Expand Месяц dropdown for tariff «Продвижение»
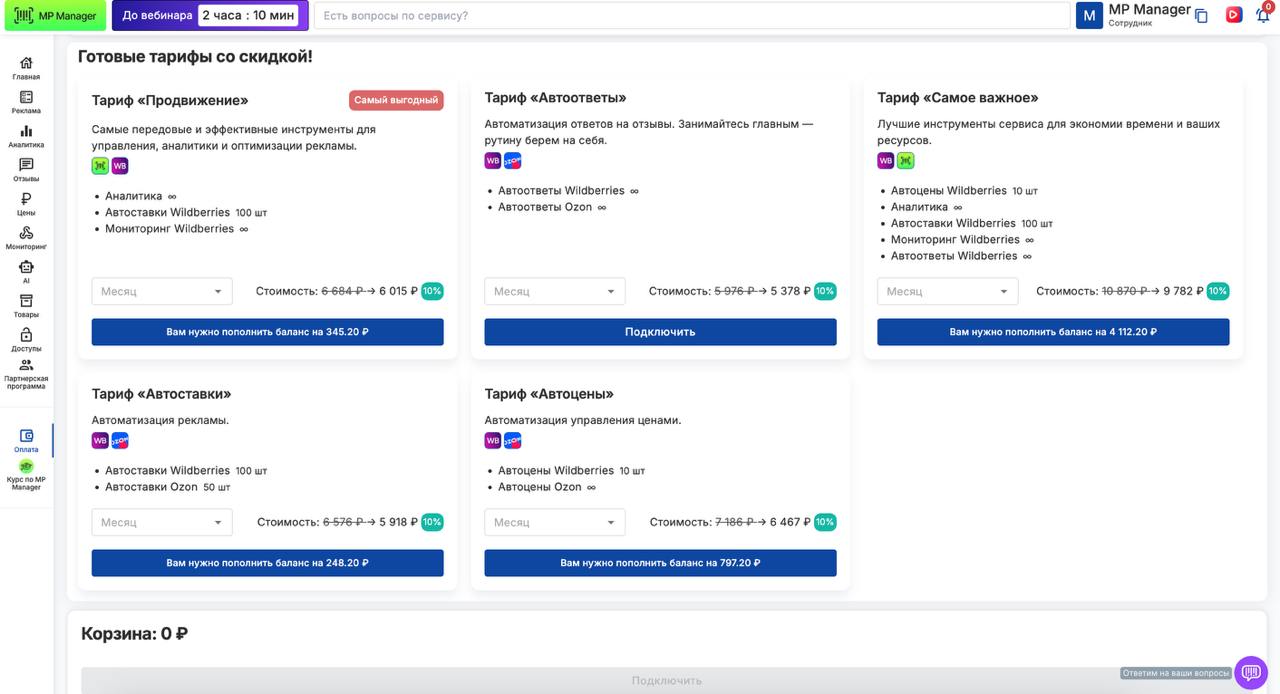The width and height of the screenshot is (1280, 694). (162, 291)
